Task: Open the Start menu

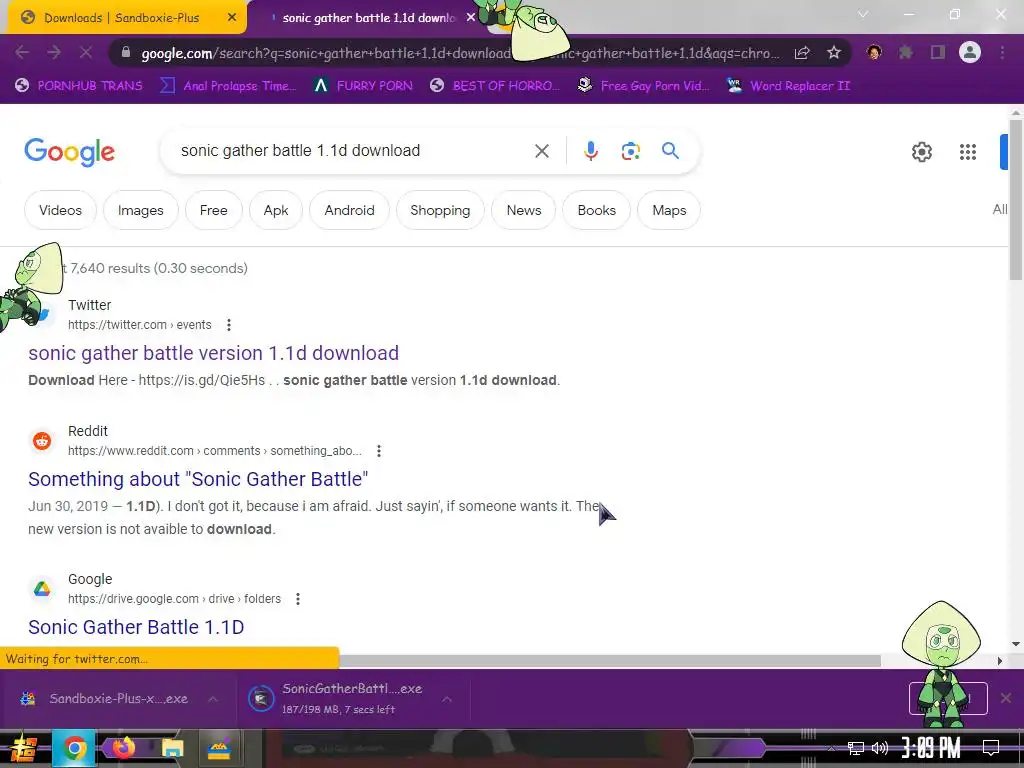Action: (24, 749)
